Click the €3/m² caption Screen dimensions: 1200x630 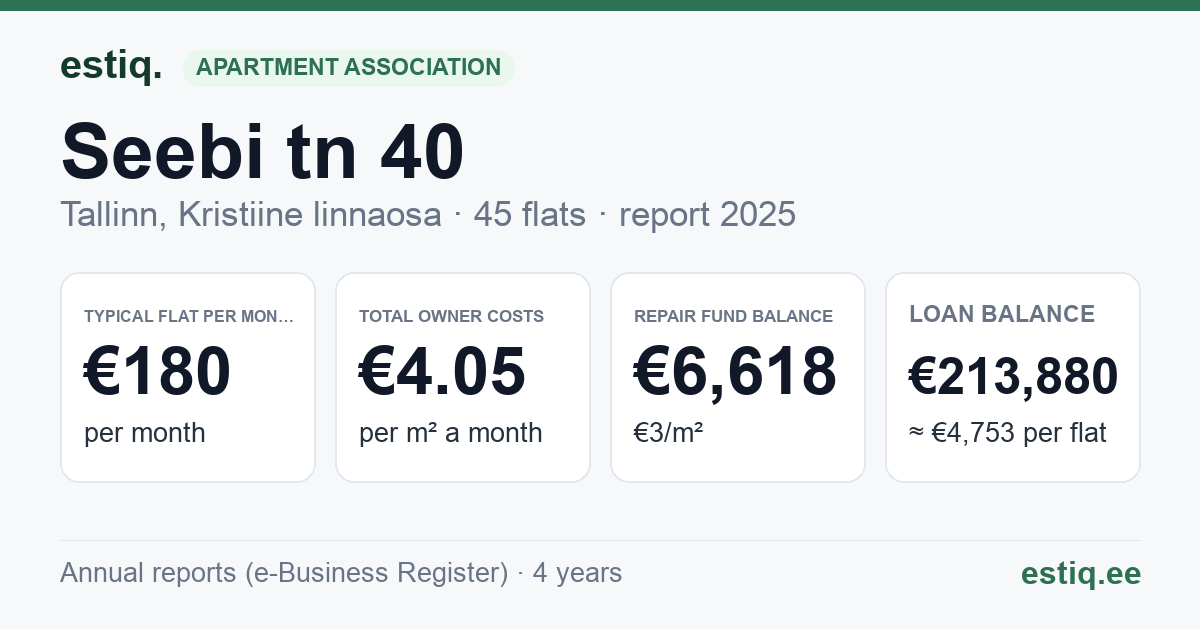pos(669,433)
